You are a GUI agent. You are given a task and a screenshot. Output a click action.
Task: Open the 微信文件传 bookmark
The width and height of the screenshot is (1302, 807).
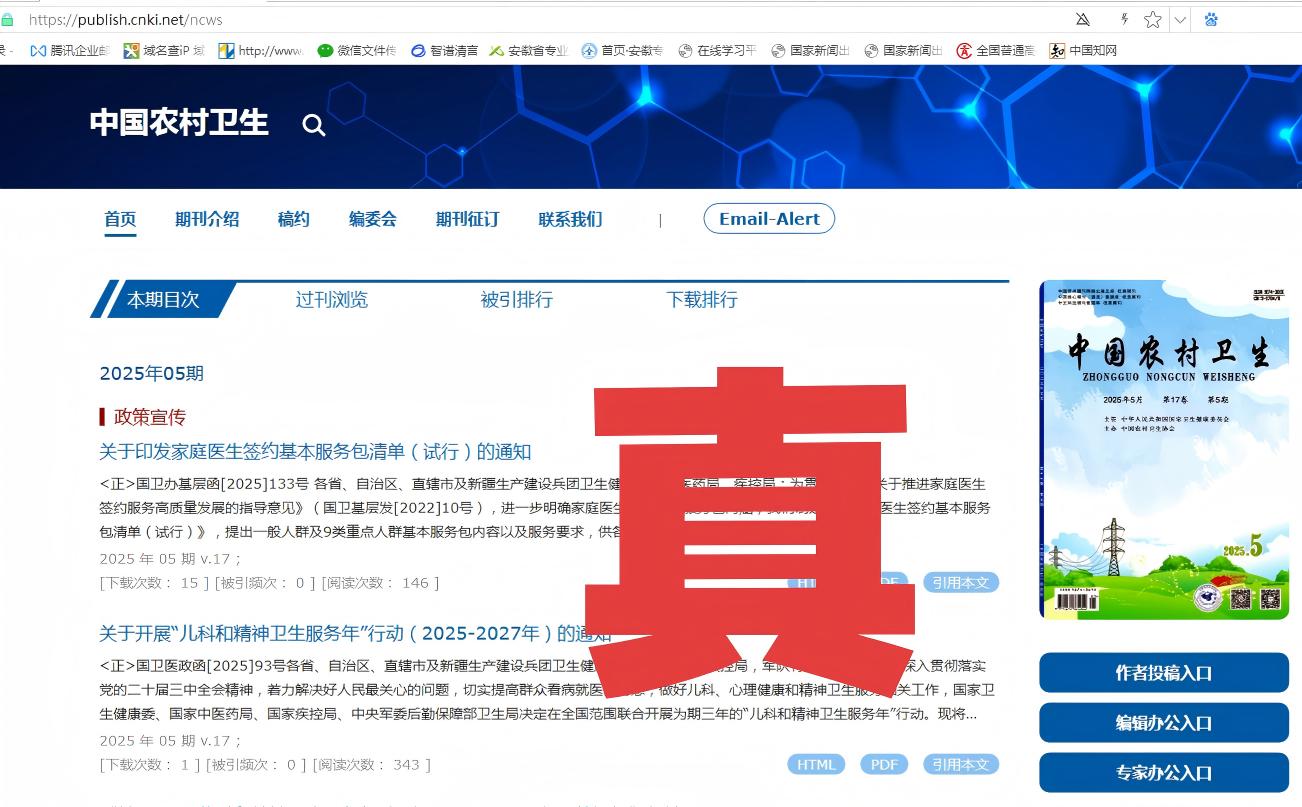[356, 51]
